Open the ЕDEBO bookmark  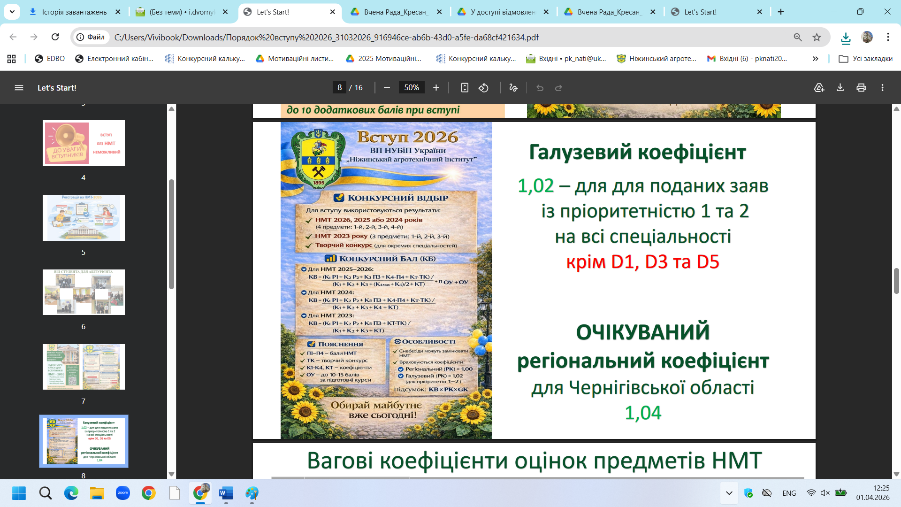52,59
